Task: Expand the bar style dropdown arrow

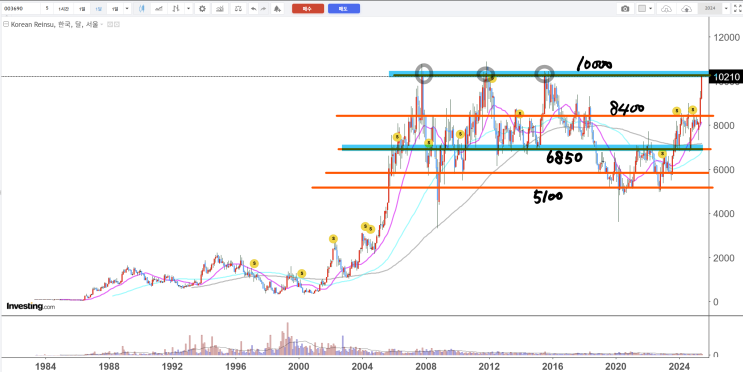Action: (189, 9)
